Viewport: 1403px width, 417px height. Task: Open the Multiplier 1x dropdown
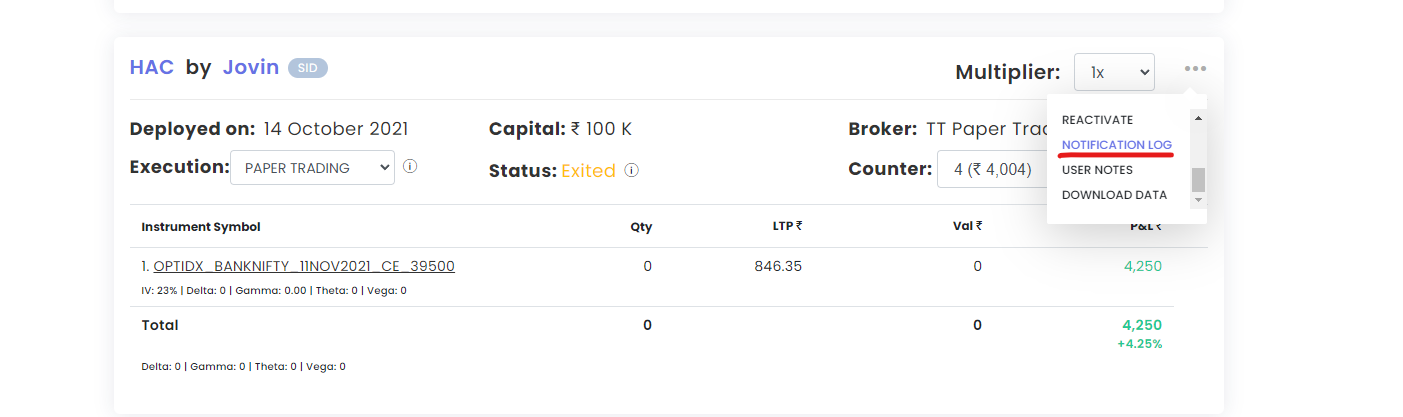1114,72
